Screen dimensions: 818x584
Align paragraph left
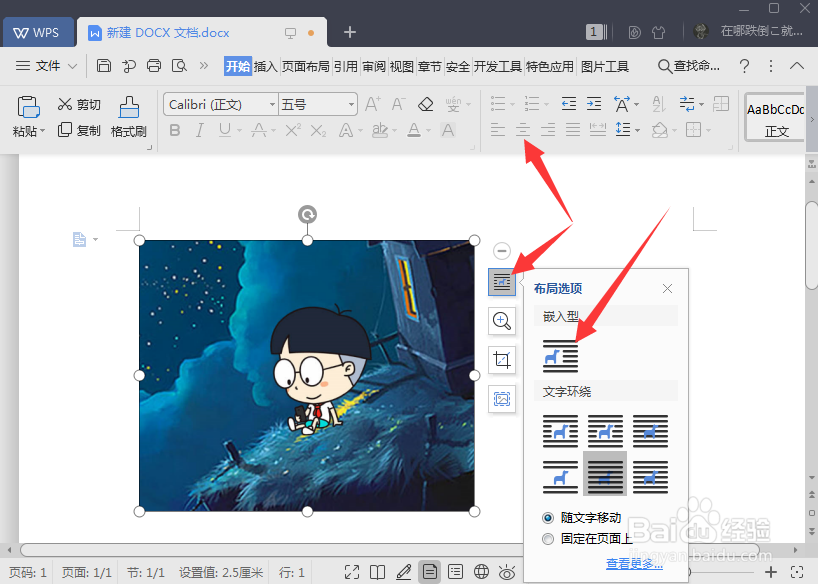(x=498, y=129)
